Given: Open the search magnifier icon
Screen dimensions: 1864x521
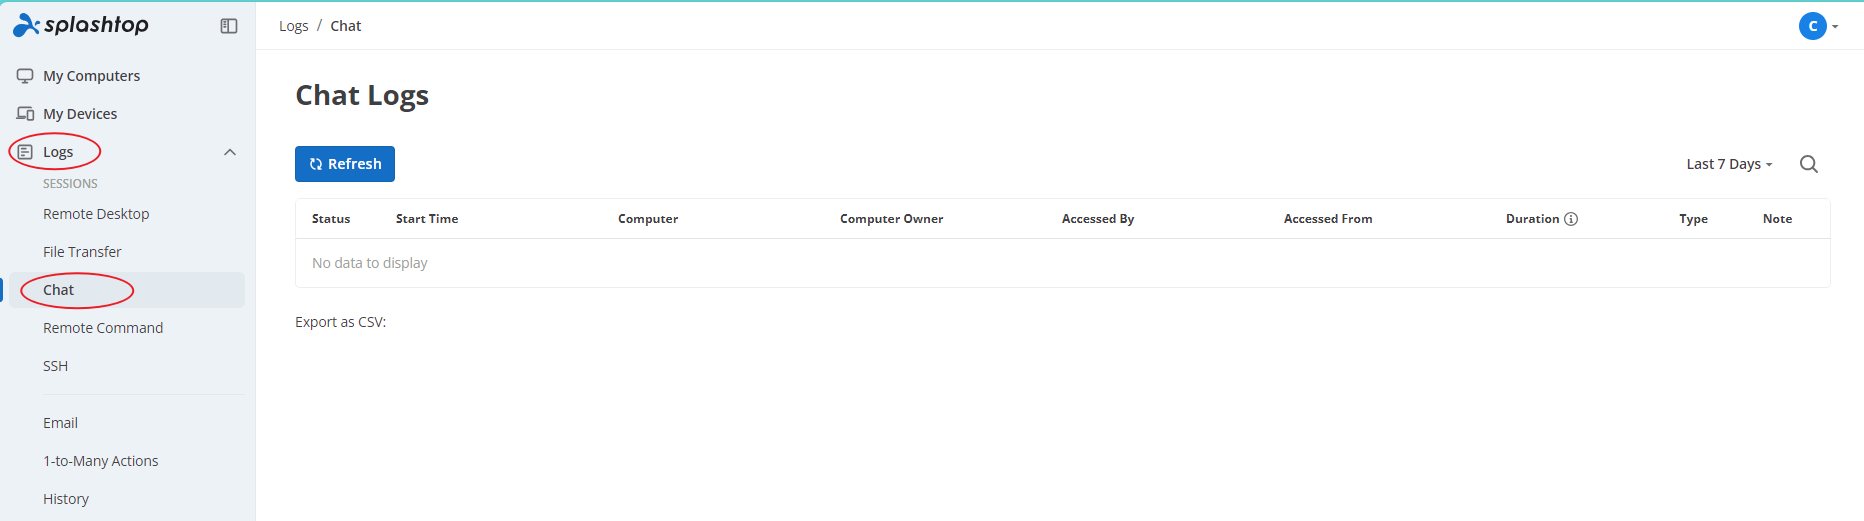Looking at the screenshot, I should click(1809, 164).
